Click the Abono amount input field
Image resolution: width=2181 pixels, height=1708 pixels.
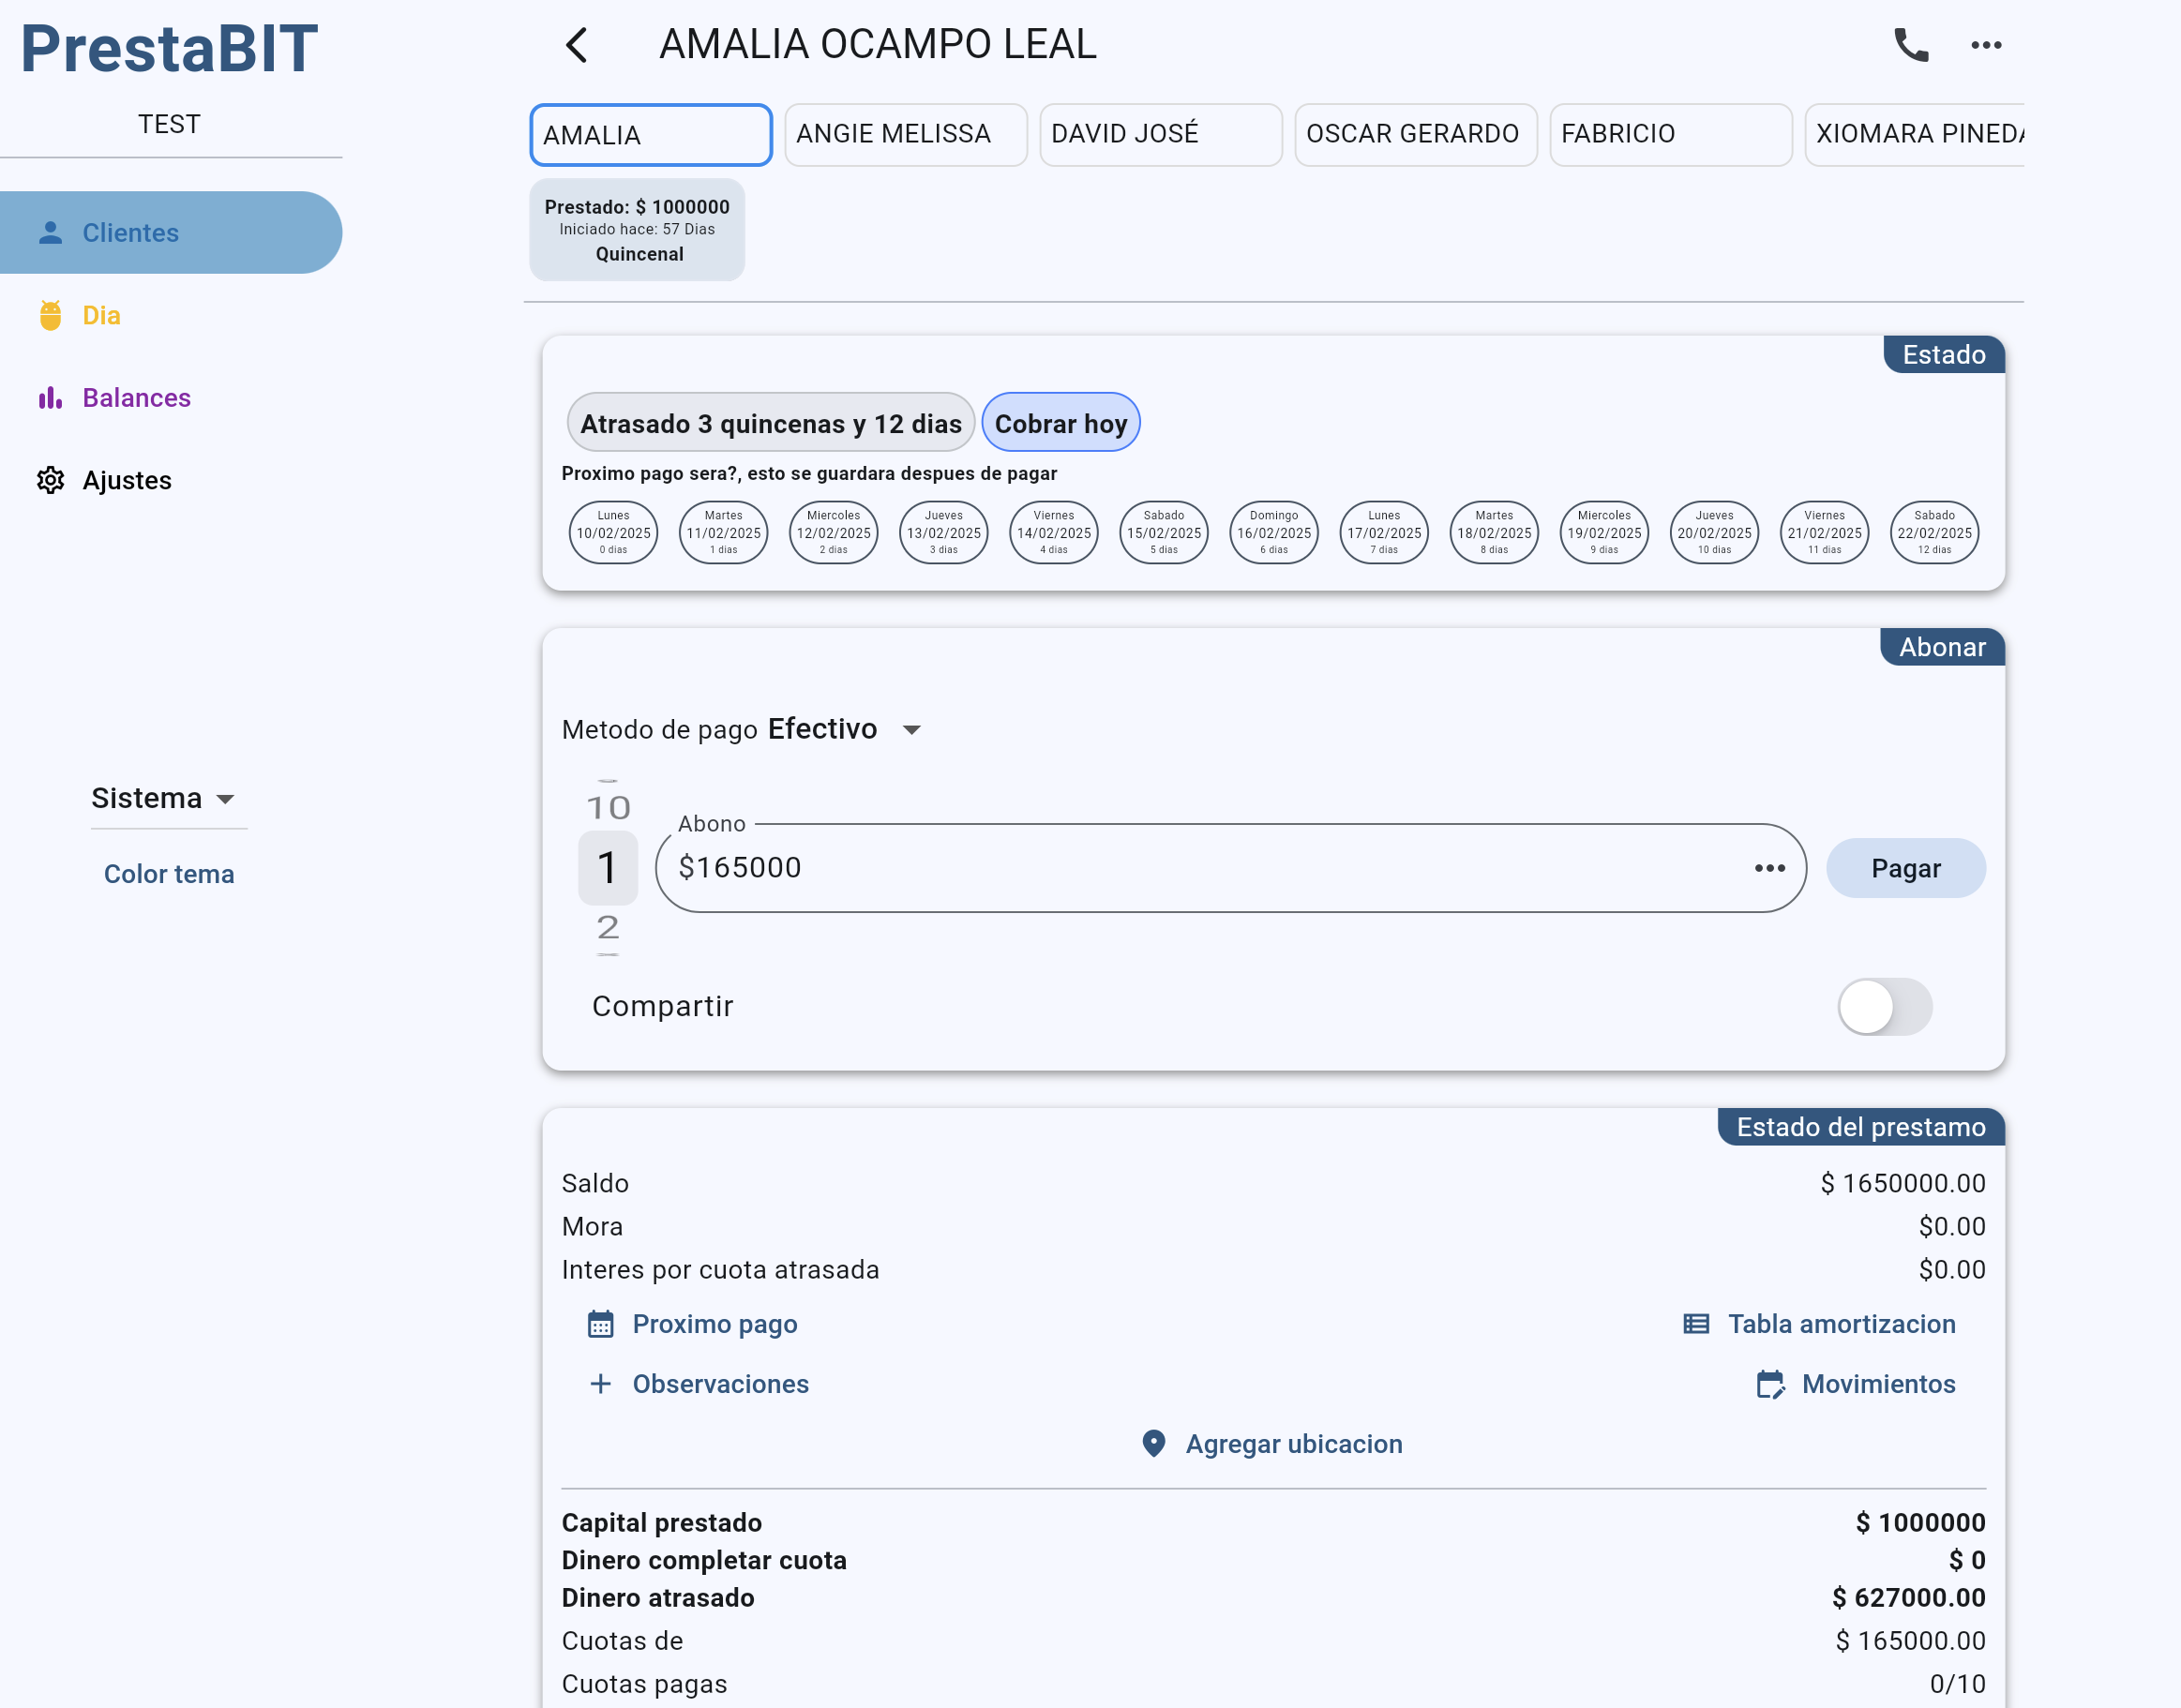[1200, 868]
